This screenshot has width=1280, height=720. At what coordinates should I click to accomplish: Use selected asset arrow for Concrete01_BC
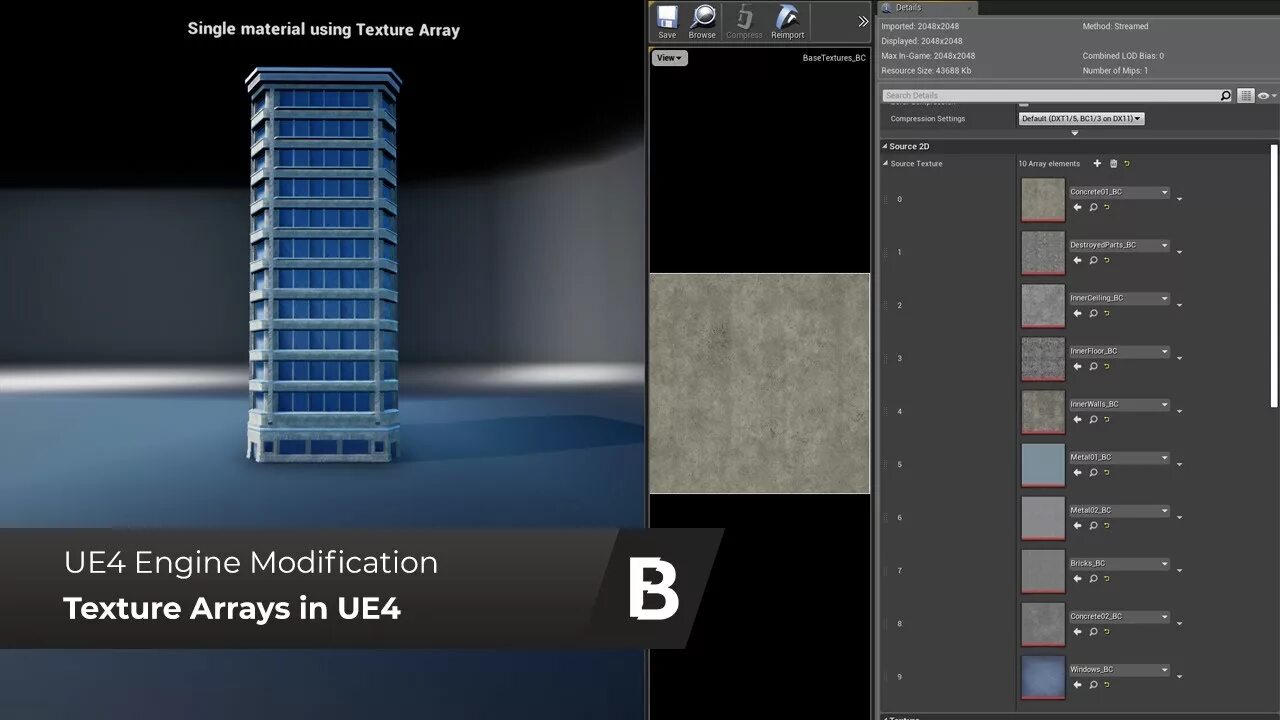[x=1077, y=207]
